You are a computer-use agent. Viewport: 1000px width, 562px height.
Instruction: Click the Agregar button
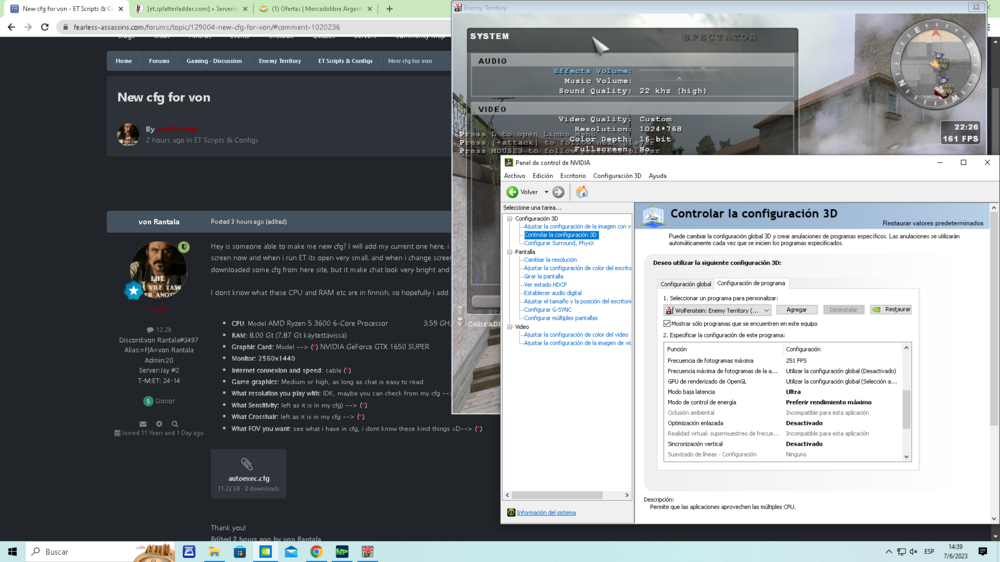point(796,309)
